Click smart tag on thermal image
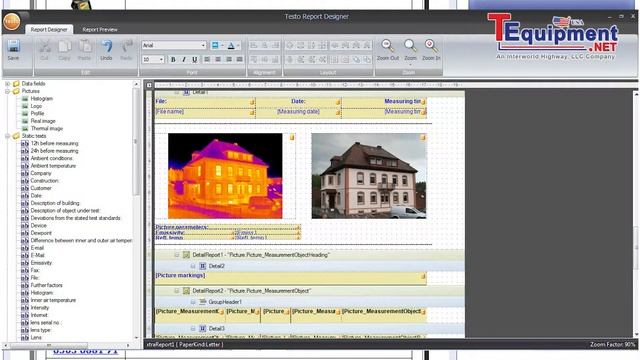 coord(292,137)
